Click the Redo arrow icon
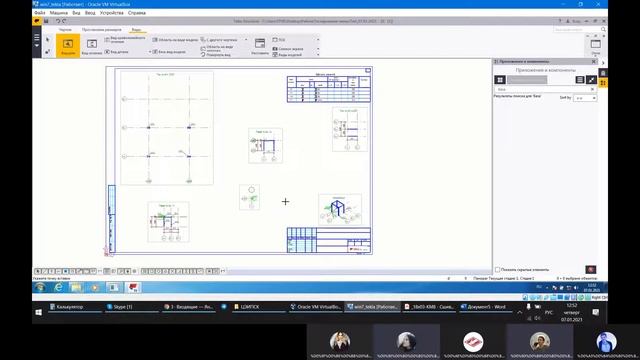The image size is (640, 360). pyautogui.click(x=64, y=21)
